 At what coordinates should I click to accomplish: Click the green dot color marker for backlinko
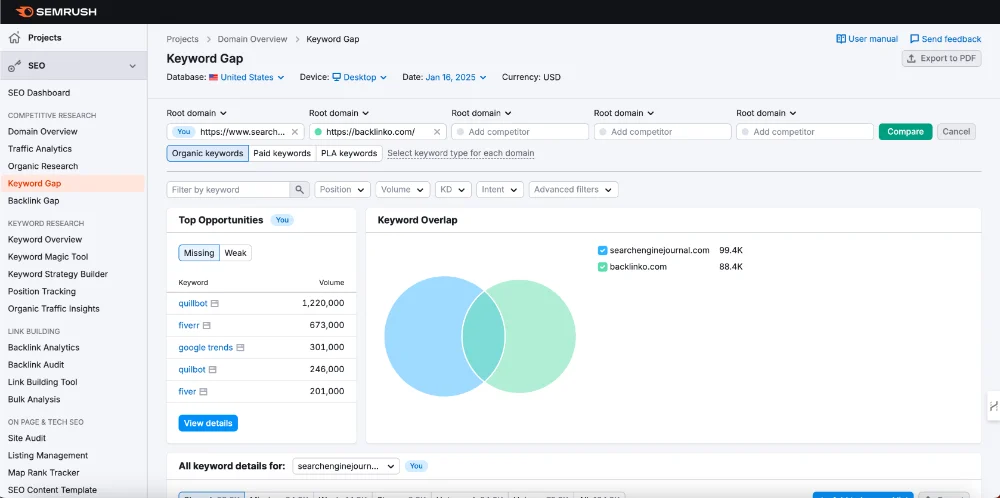click(318, 132)
